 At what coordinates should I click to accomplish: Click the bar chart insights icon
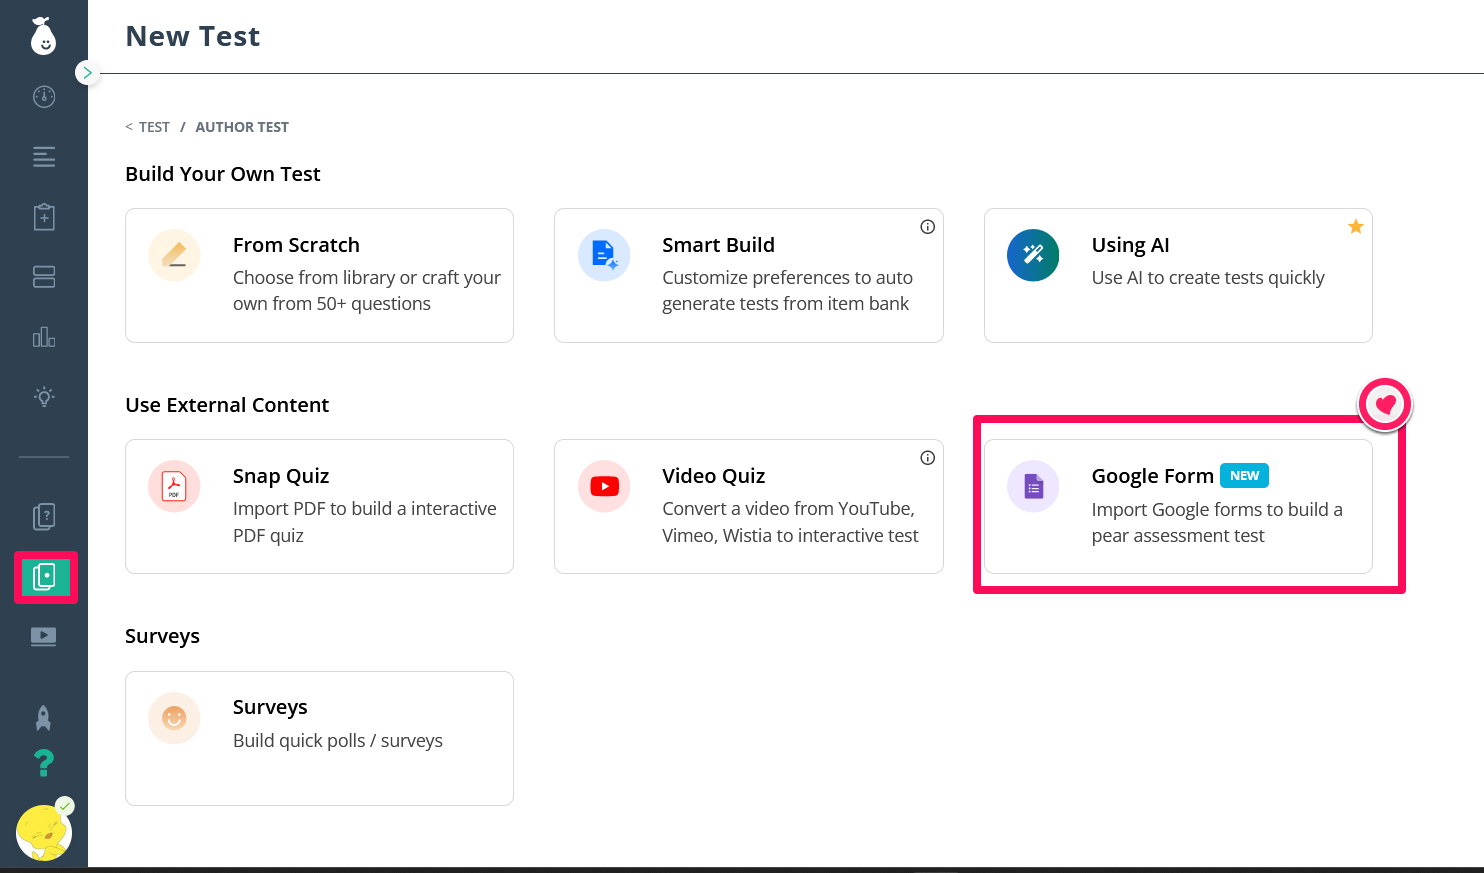[44, 337]
